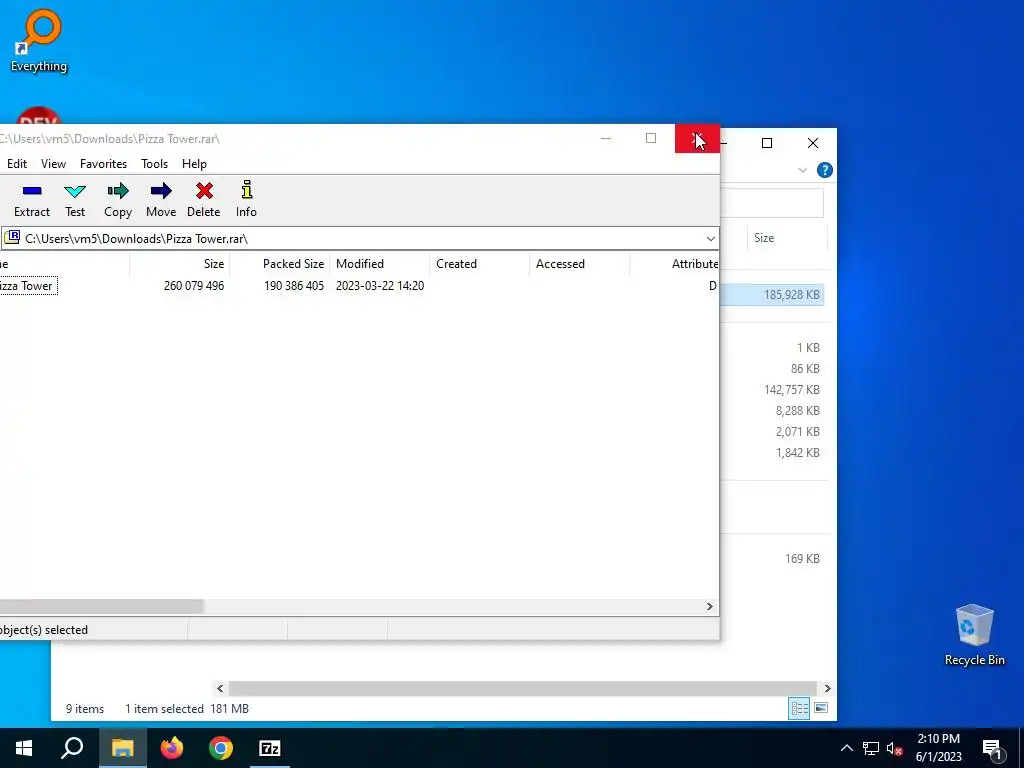Click packed size 190 386 405
The width and height of the screenshot is (1024, 768).
click(x=294, y=286)
